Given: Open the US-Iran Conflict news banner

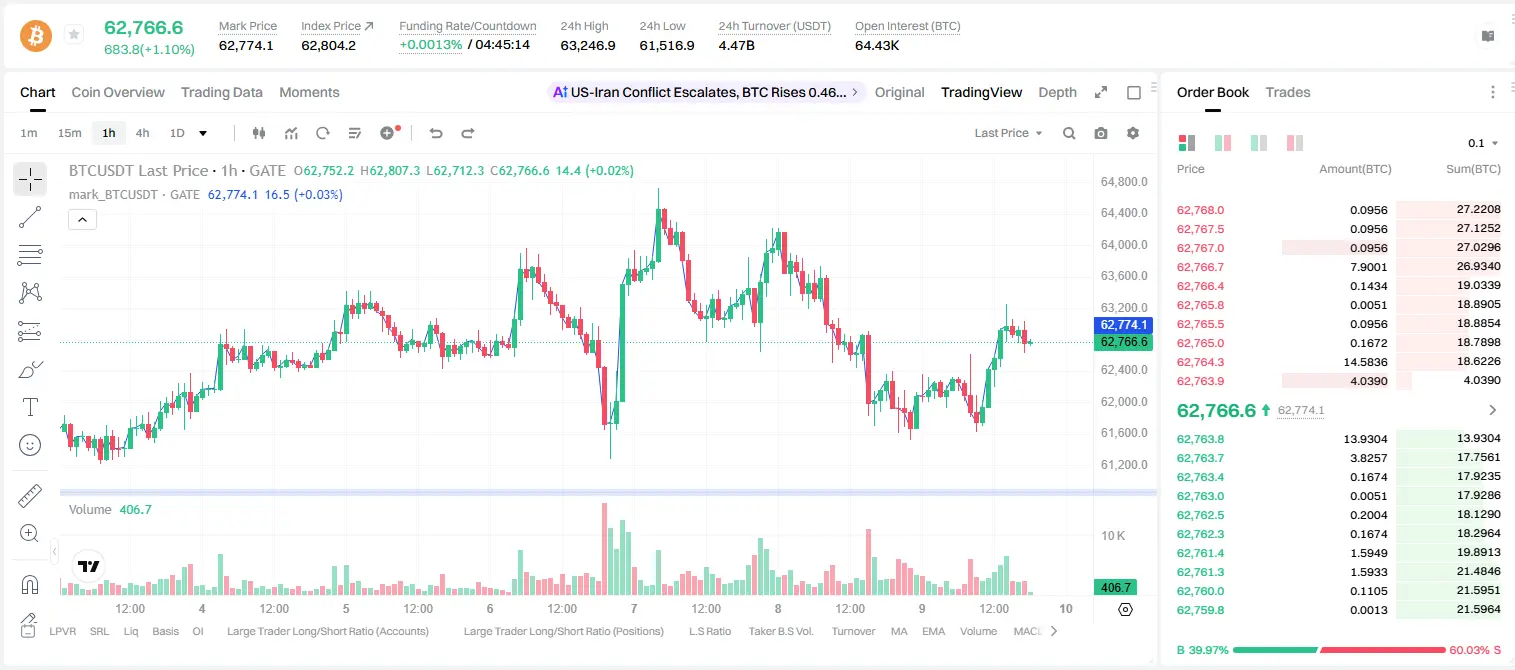Looking at the screenshot, I should click(704, 92).
